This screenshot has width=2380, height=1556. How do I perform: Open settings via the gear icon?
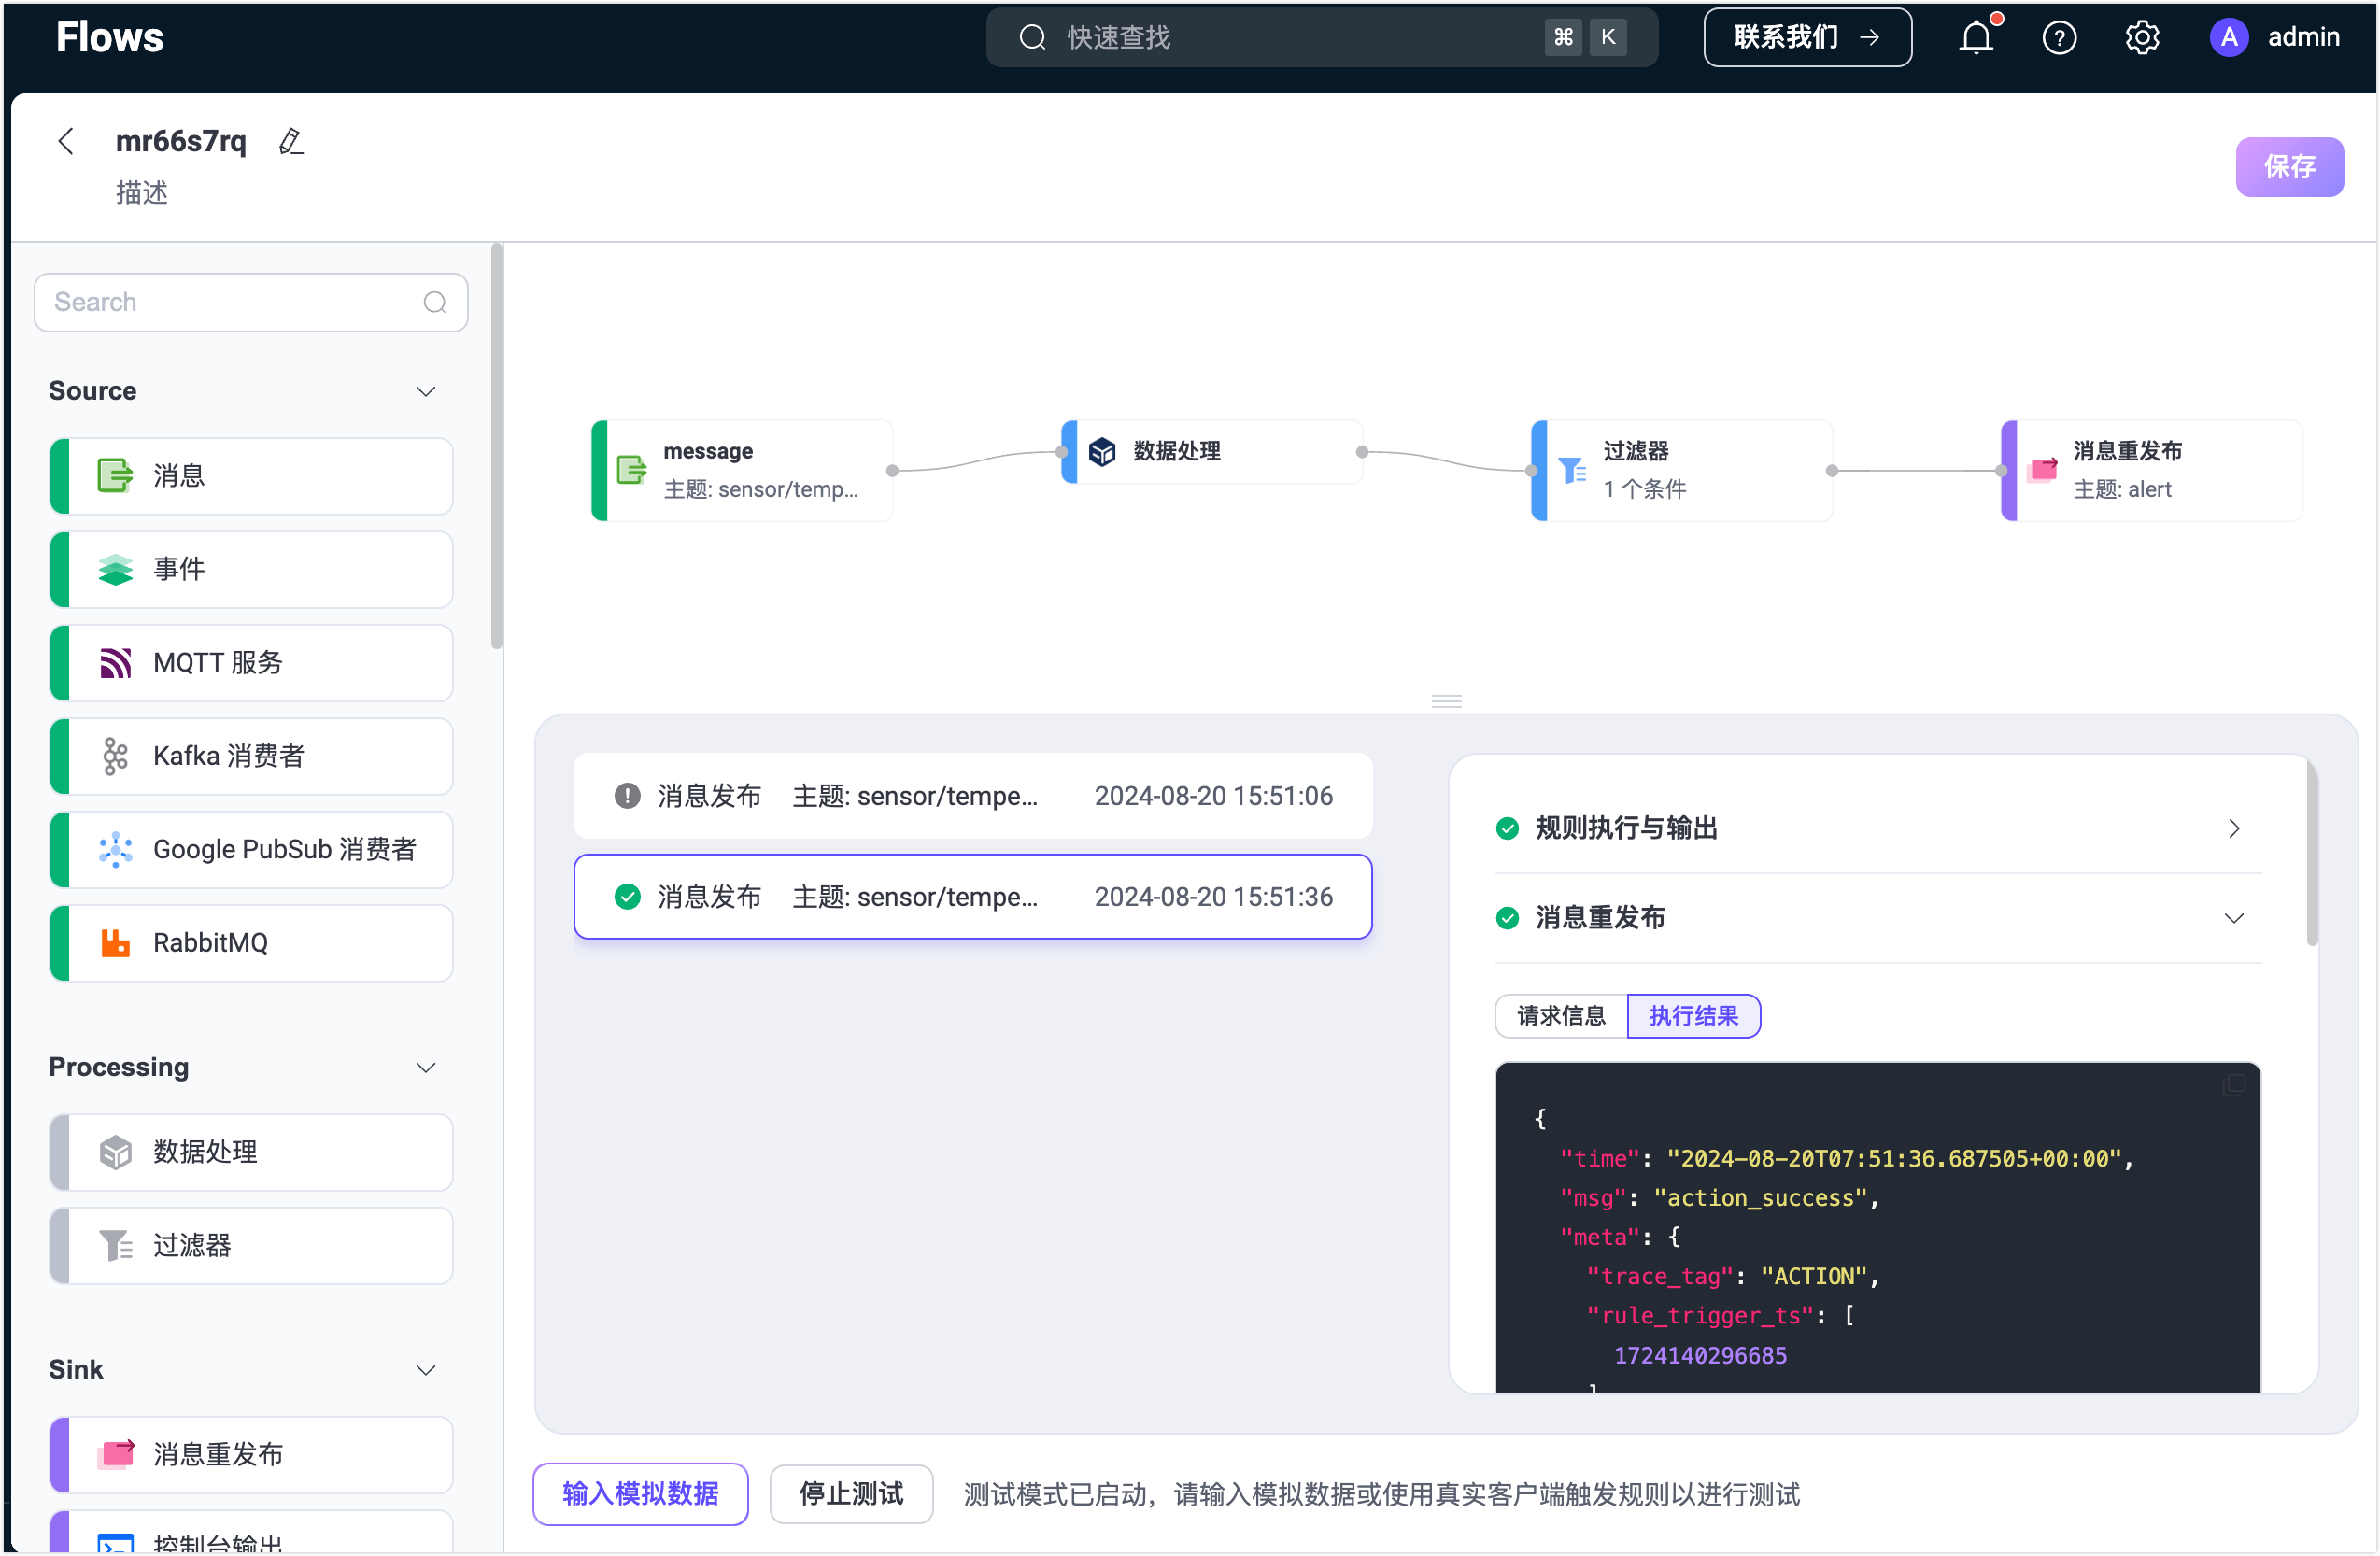2141,38
